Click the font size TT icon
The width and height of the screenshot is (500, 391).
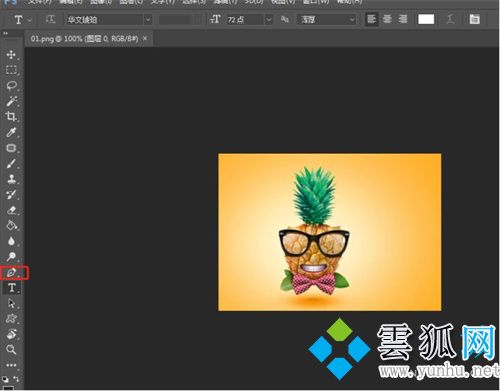coord(215,20)
